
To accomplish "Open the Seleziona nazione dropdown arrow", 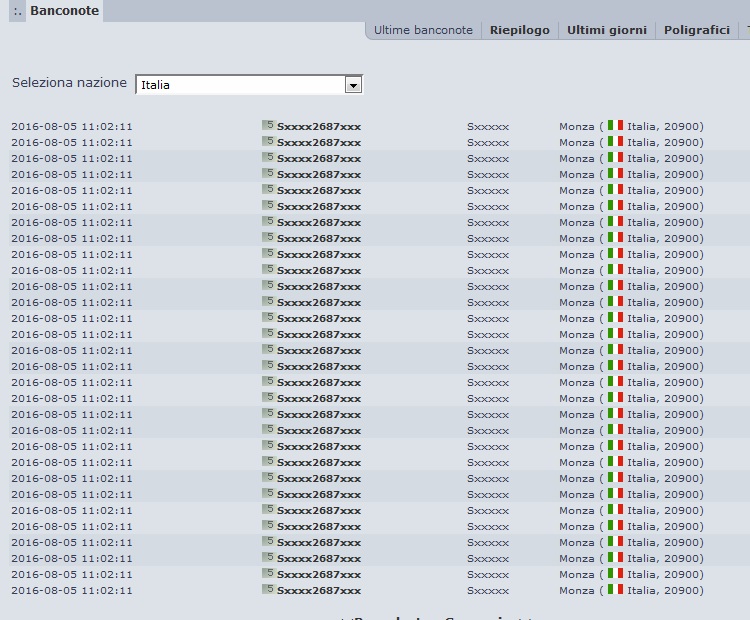I will [353, 85].
